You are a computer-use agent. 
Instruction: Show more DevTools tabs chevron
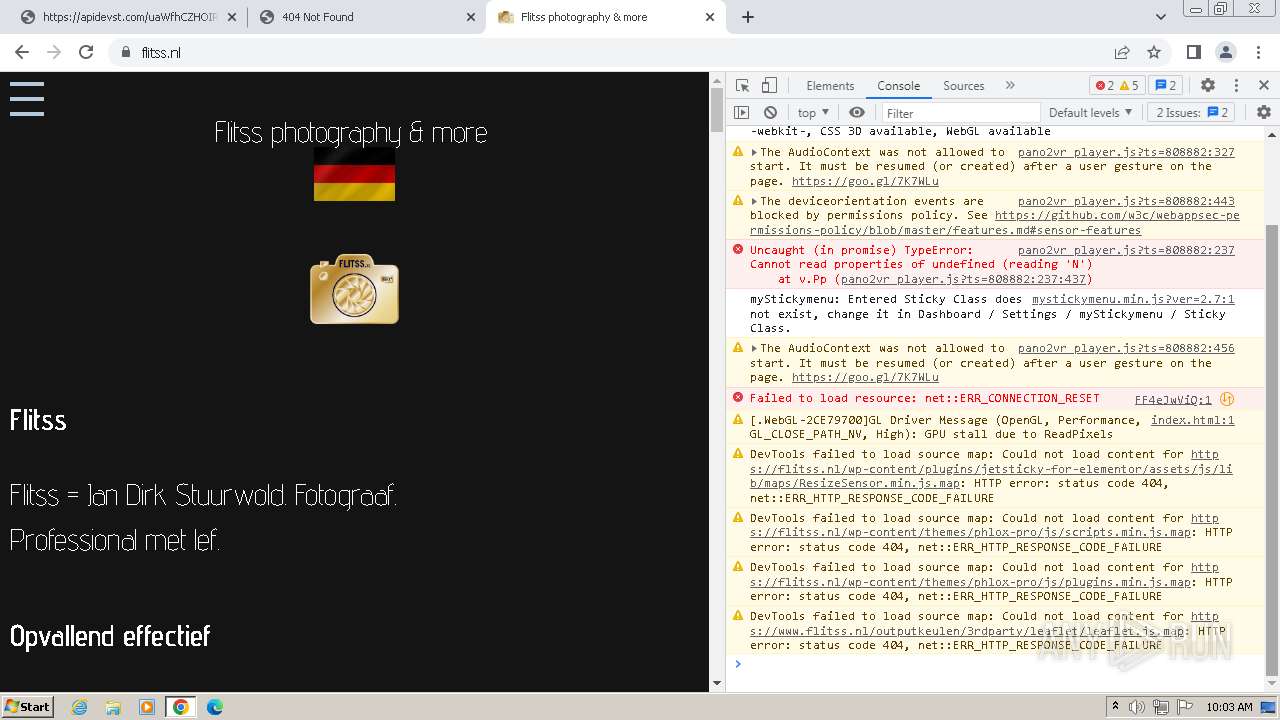pyautogui.click(x=1010, y=86)
